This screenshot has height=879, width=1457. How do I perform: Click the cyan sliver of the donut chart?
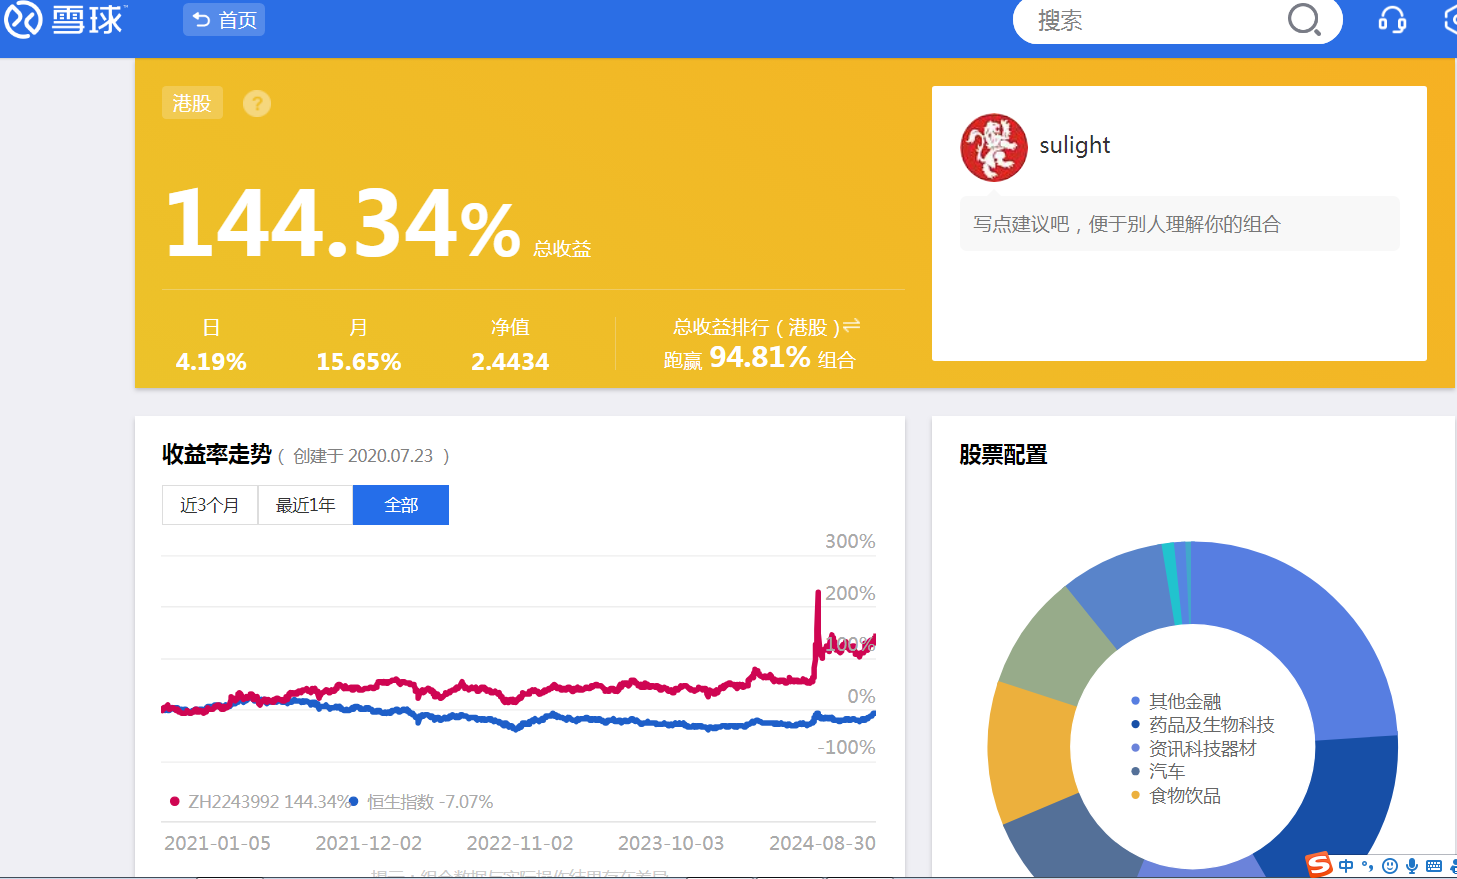[1172, 584]
